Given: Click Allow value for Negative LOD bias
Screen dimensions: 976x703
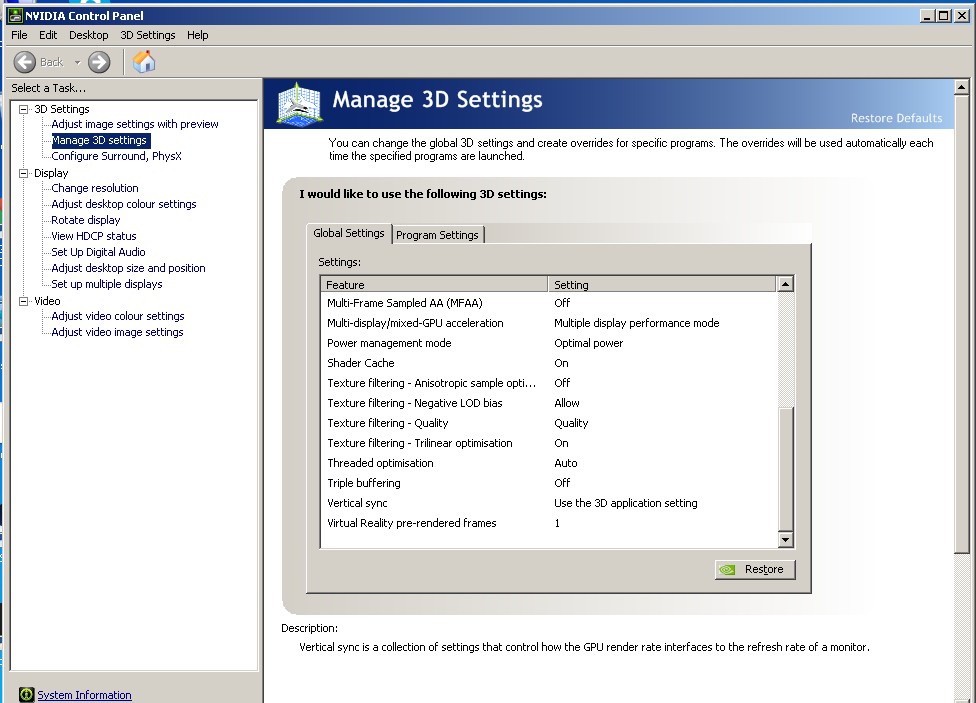Looking at the screenshot, I should point(566,403).
